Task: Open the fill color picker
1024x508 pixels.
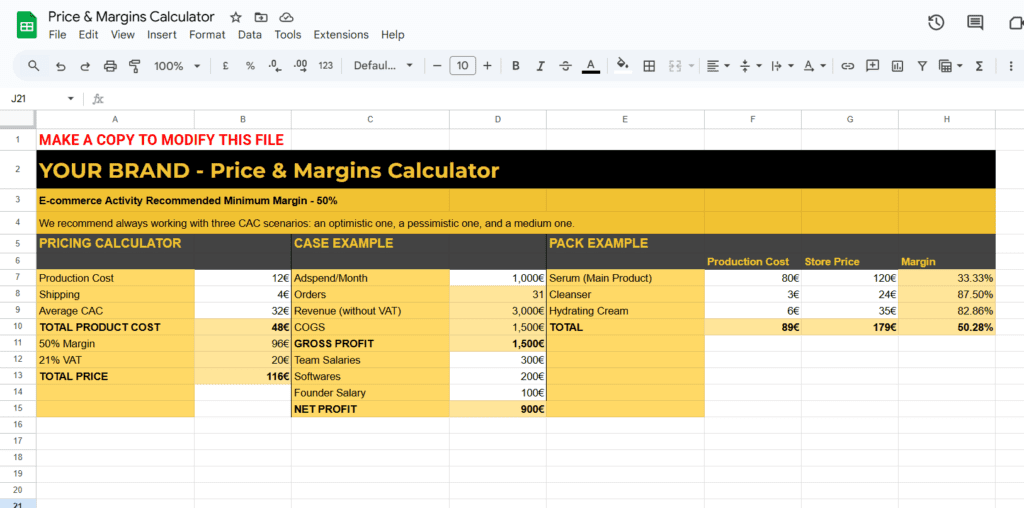Action: point(622,66)
